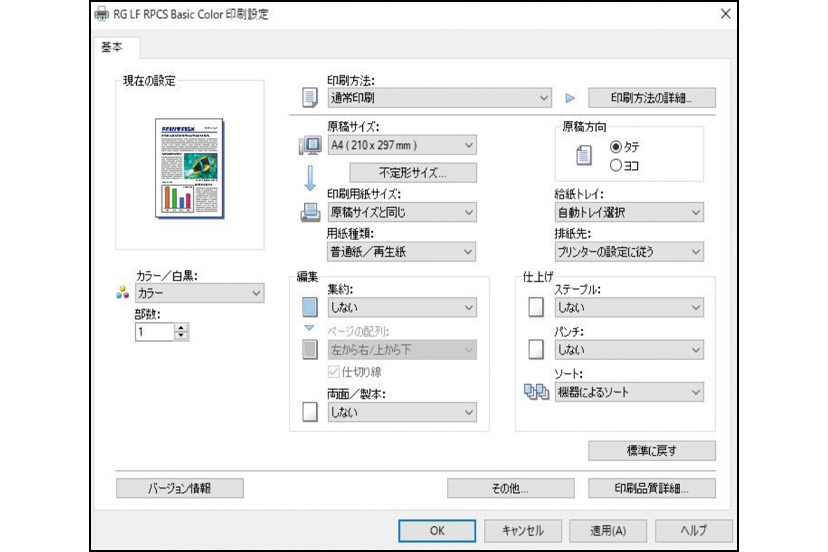Click the blue arrow next to print method
This screenshot has width=828, height=552.
pyautogui.click(x=570, y=98)
